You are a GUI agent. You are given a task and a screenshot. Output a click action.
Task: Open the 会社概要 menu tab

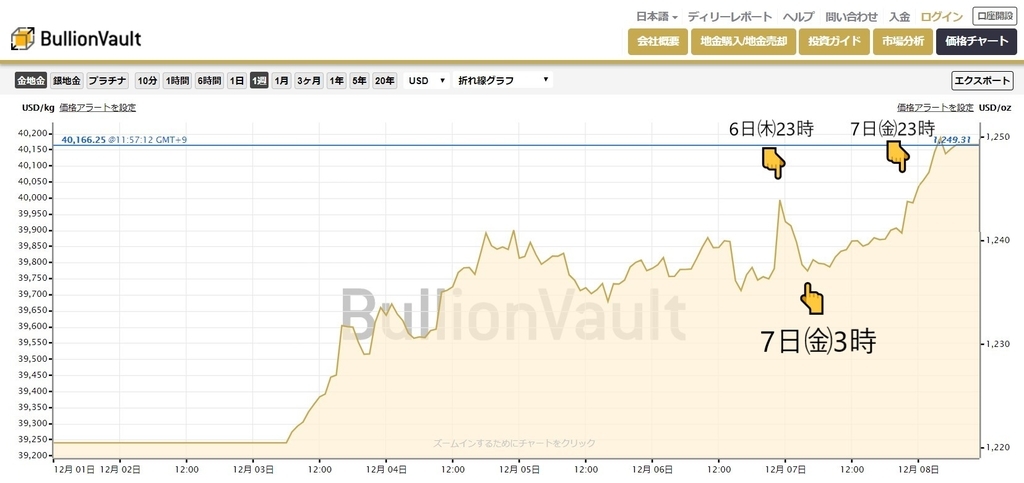tap(658, 41)
